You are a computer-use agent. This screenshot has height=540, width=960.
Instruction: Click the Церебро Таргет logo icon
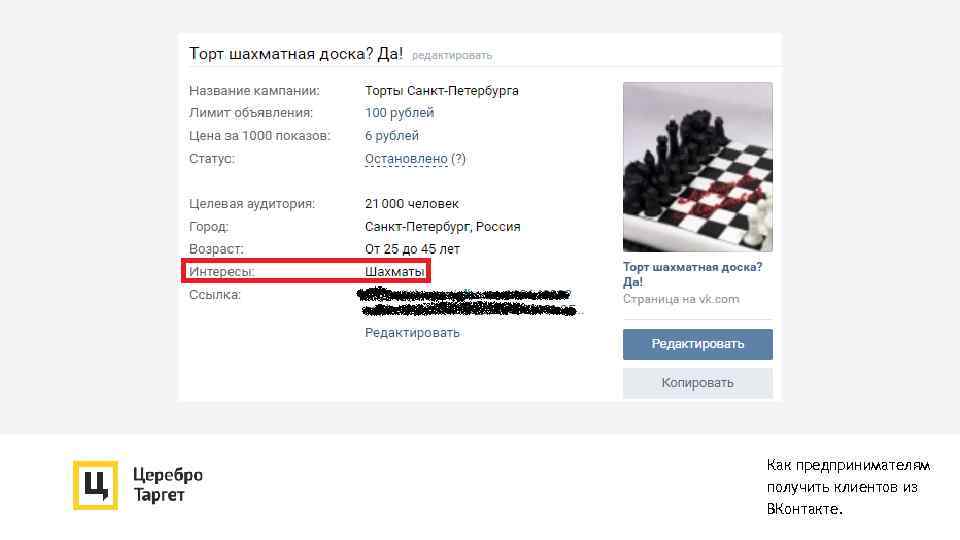96,485
